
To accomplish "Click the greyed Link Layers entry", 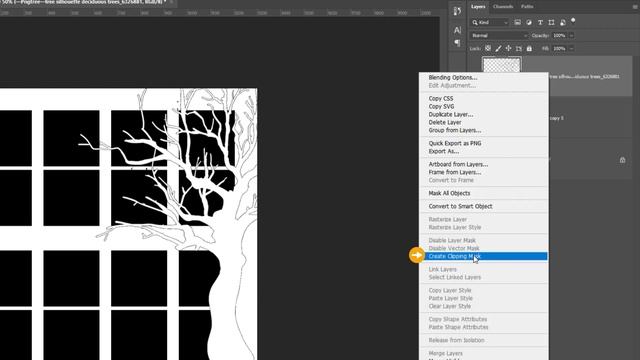I will click(442, 269).
